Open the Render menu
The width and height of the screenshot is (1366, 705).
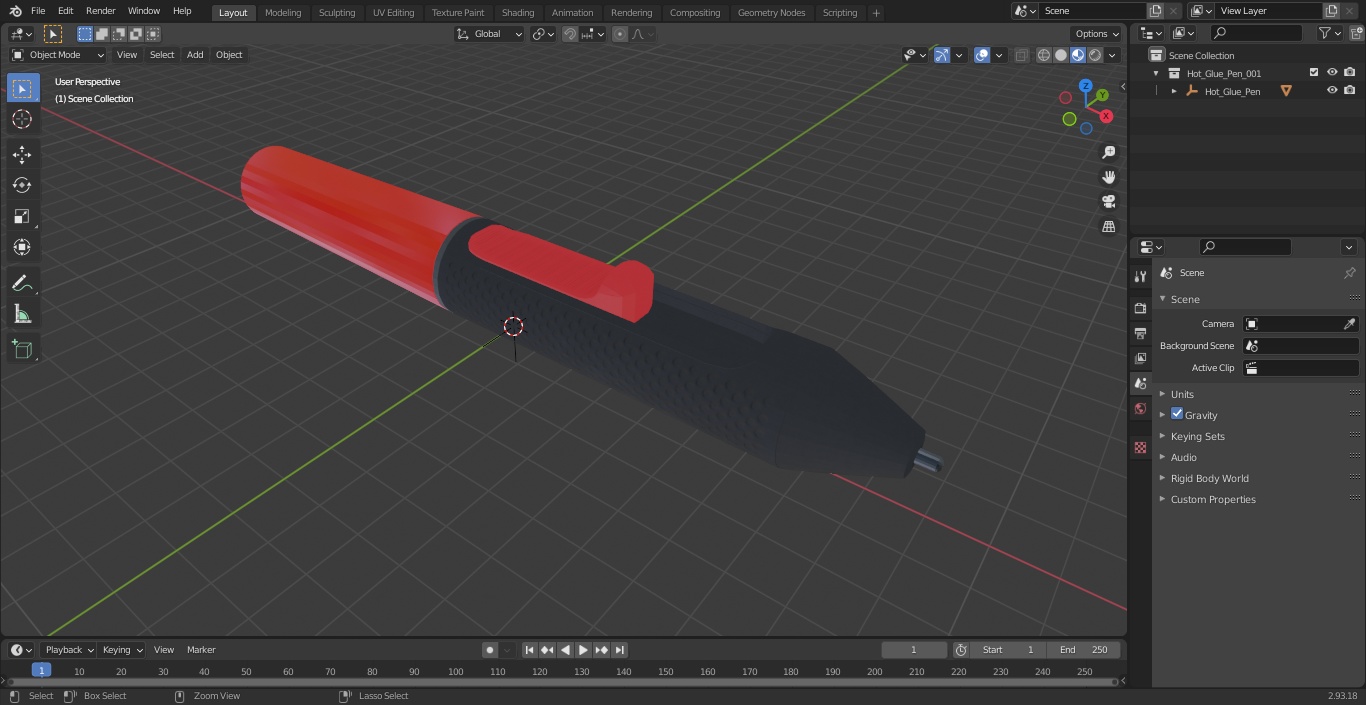(100, 11)
